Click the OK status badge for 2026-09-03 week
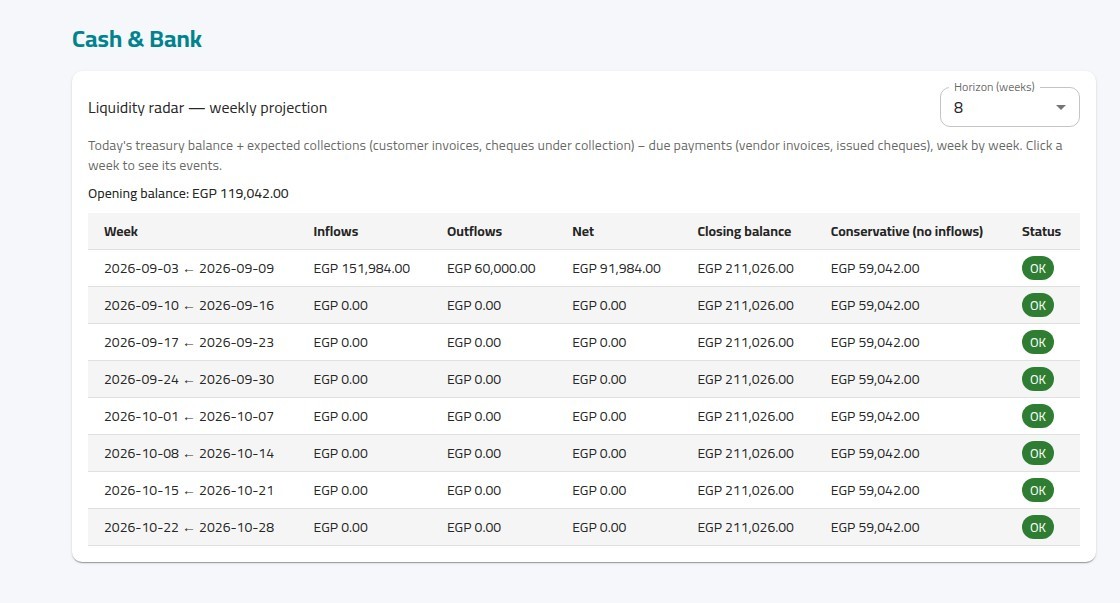 tap(1038, 269)
